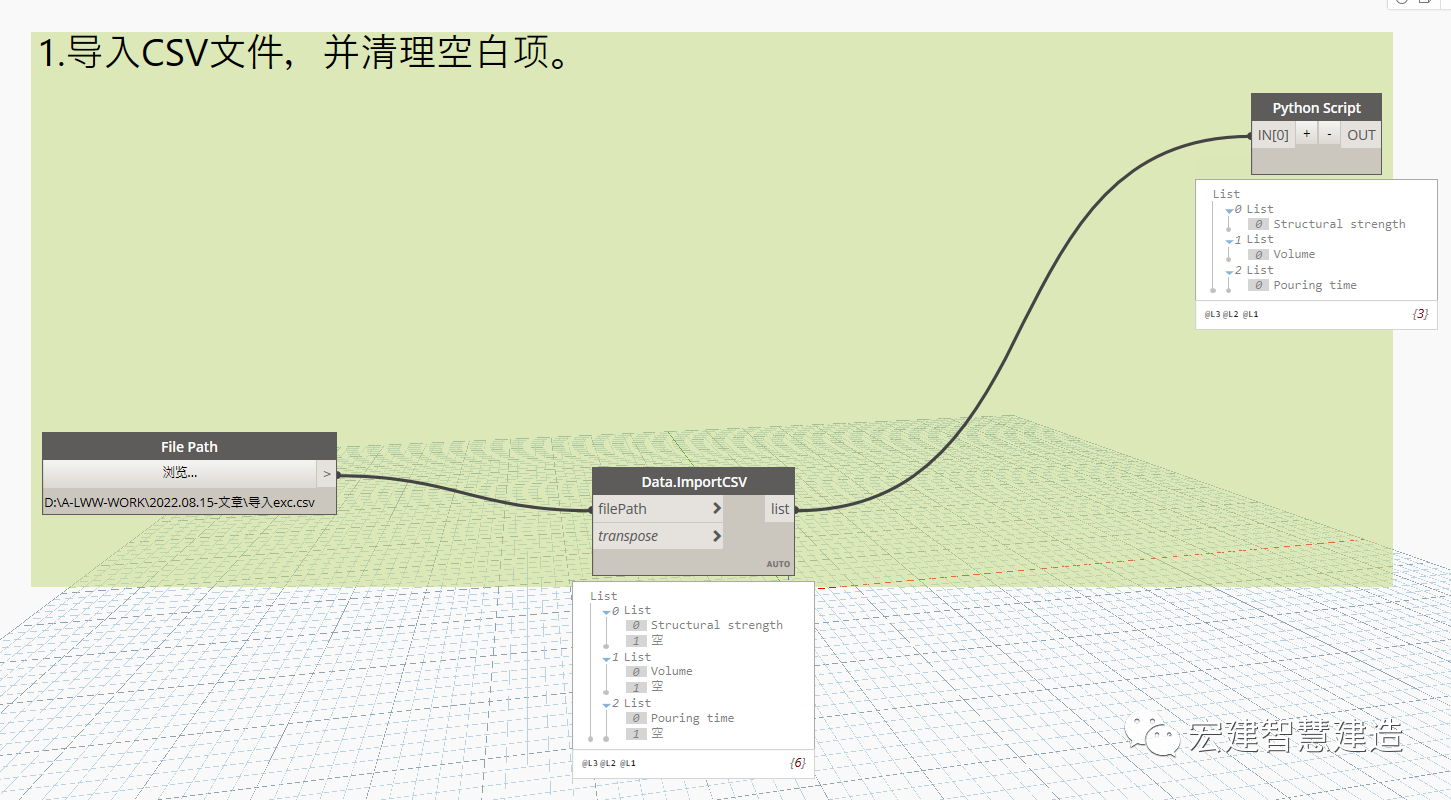Select the Python Script node title
Viewport: 1451px width, 800px height.
pyautogui.click(x=1316, y=108)
